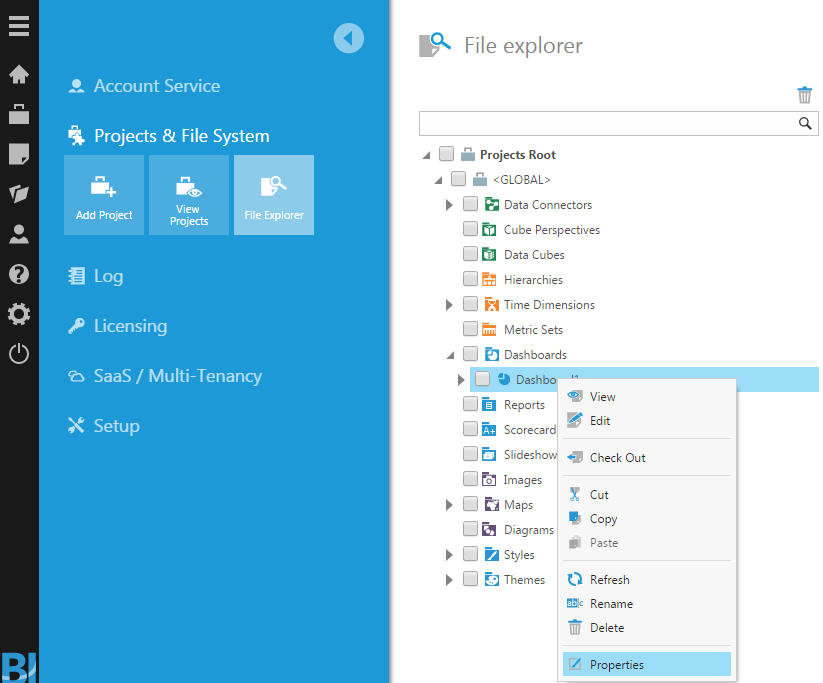
Task: Expand the Data Connectors node
Action: [449, 205]
